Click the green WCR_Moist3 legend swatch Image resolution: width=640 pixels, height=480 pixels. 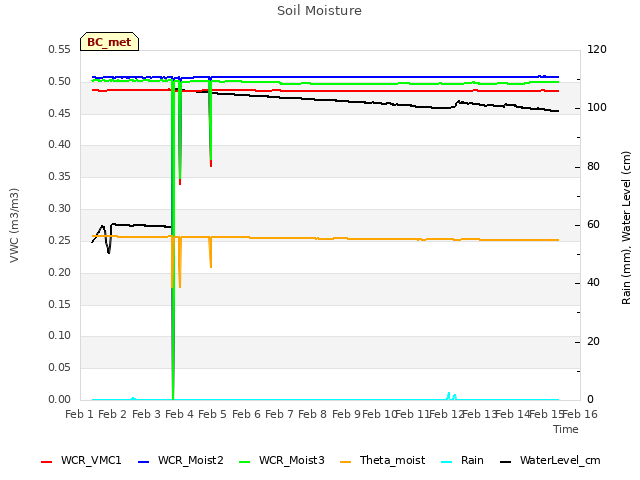244,462
